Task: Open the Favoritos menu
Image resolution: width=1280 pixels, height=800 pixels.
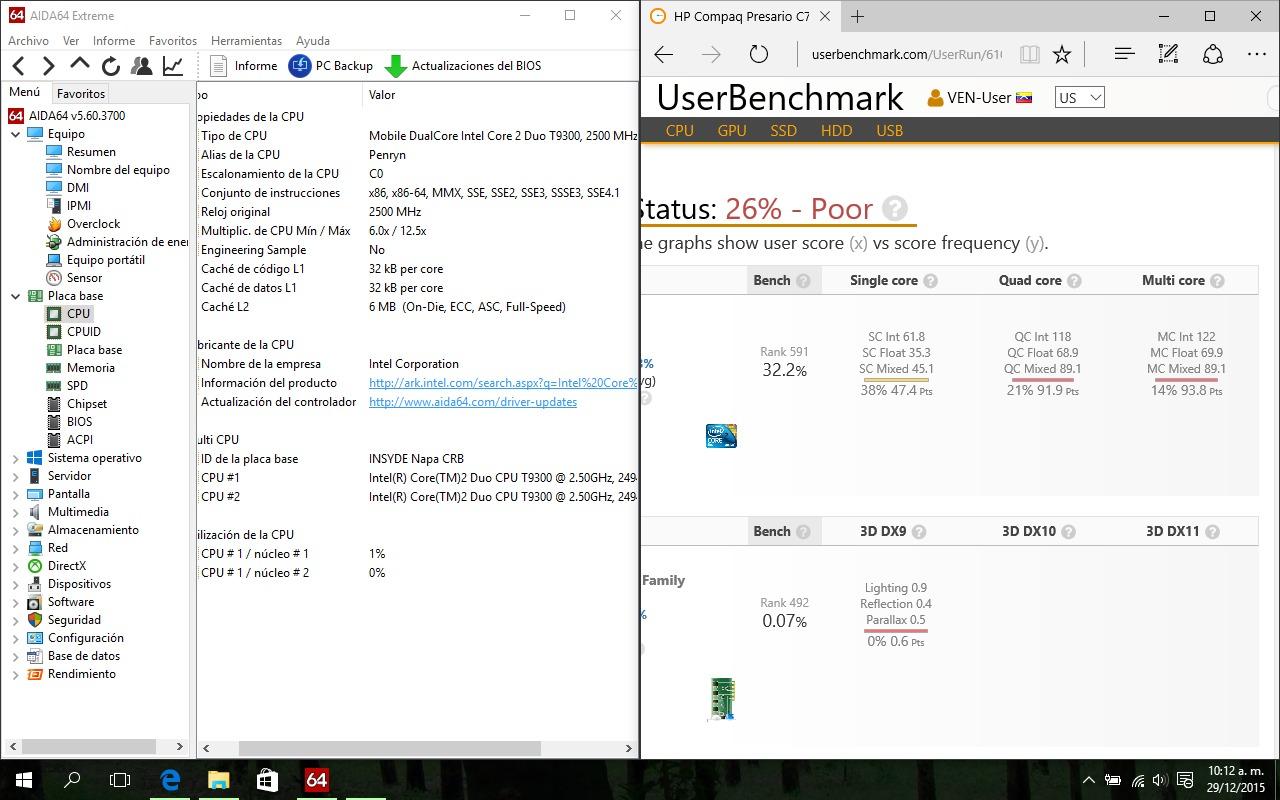Action: (173, 41)
